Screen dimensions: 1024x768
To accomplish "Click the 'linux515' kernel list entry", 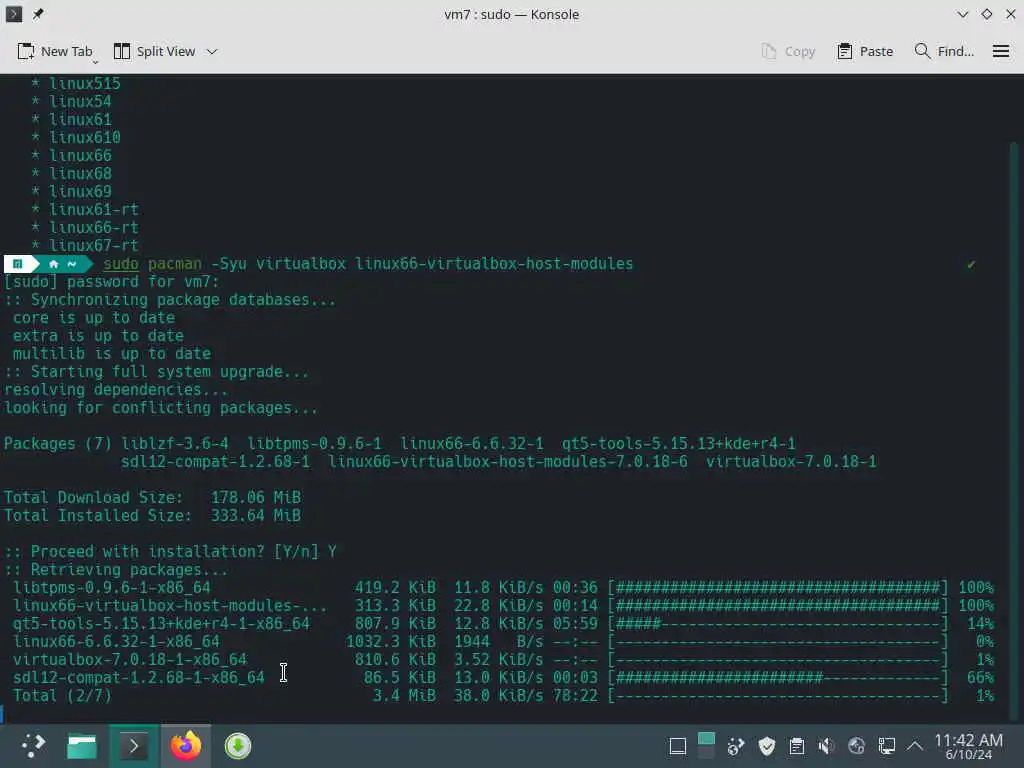I will (85, 84).
